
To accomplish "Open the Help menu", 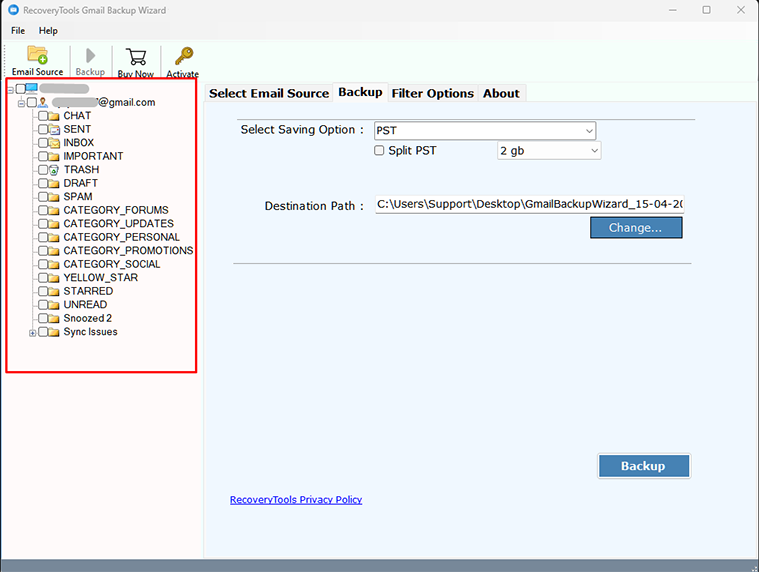I will (48, 30).
